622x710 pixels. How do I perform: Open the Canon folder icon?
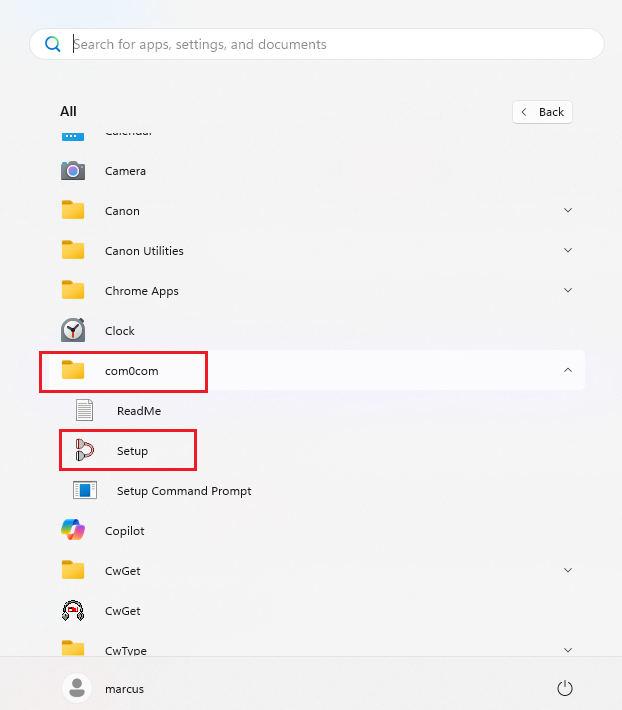tap(73, 211)
